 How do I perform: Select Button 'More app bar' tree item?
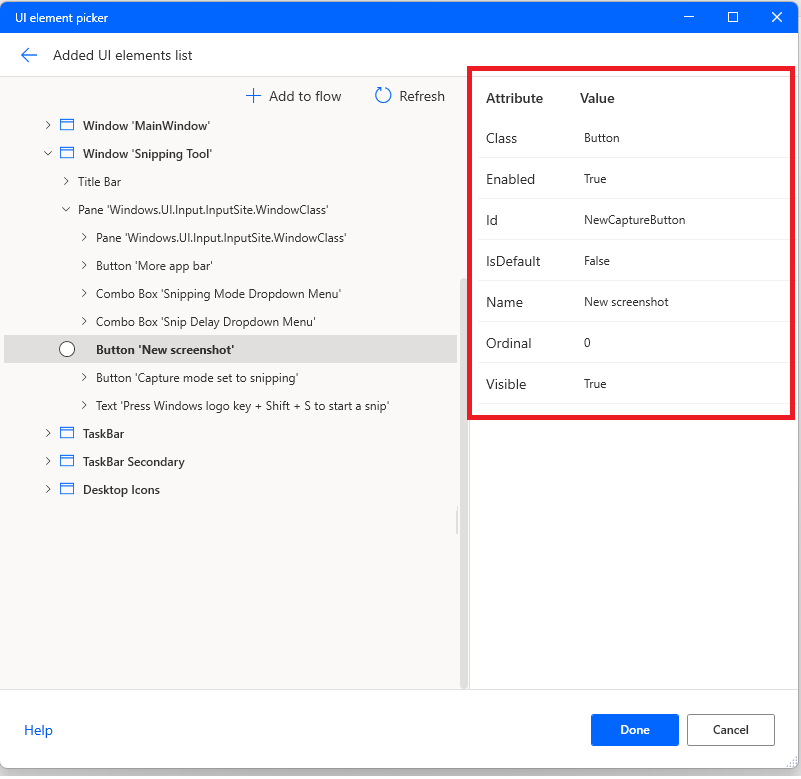(154, 265)
